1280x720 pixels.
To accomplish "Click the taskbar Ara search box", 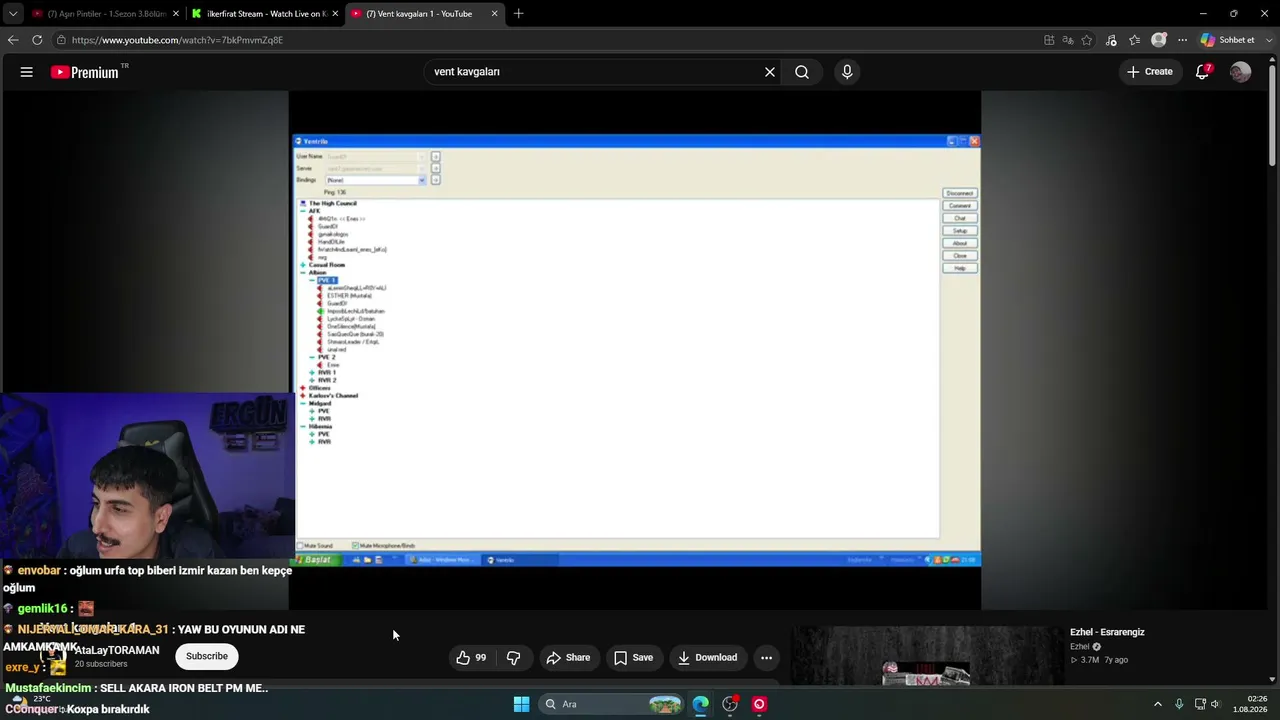I will pyautogui.click(x=611, y=704).
